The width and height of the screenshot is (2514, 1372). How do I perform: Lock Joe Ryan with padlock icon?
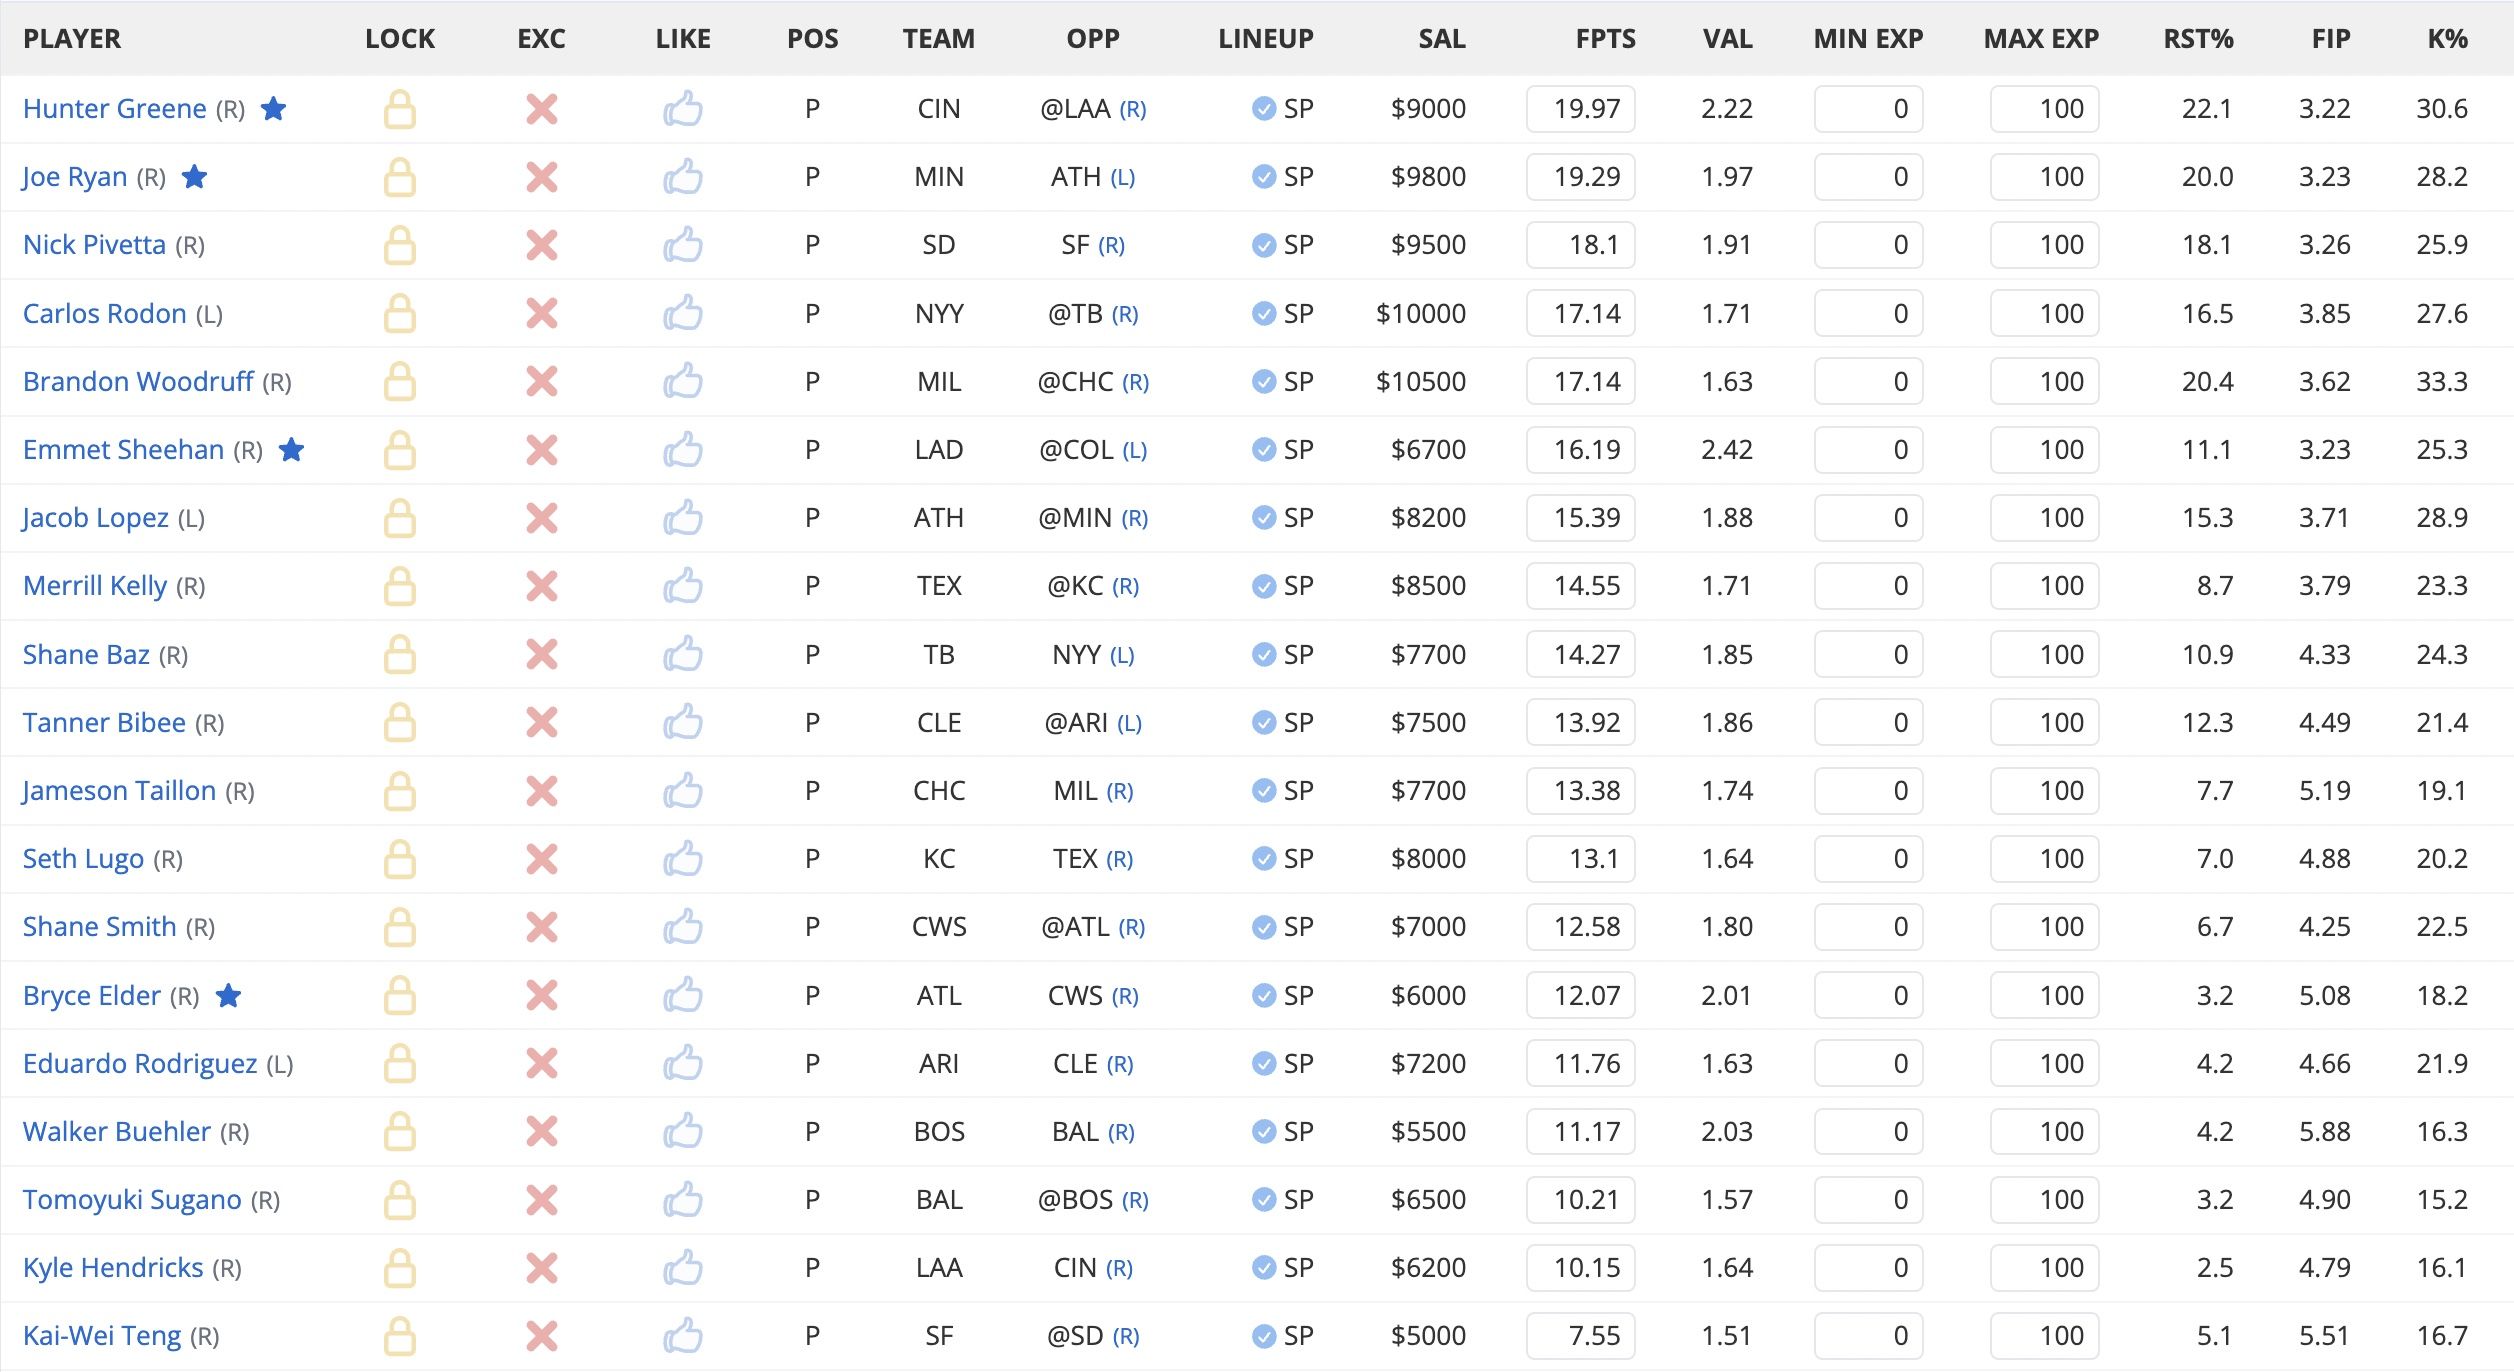point(400,177)
